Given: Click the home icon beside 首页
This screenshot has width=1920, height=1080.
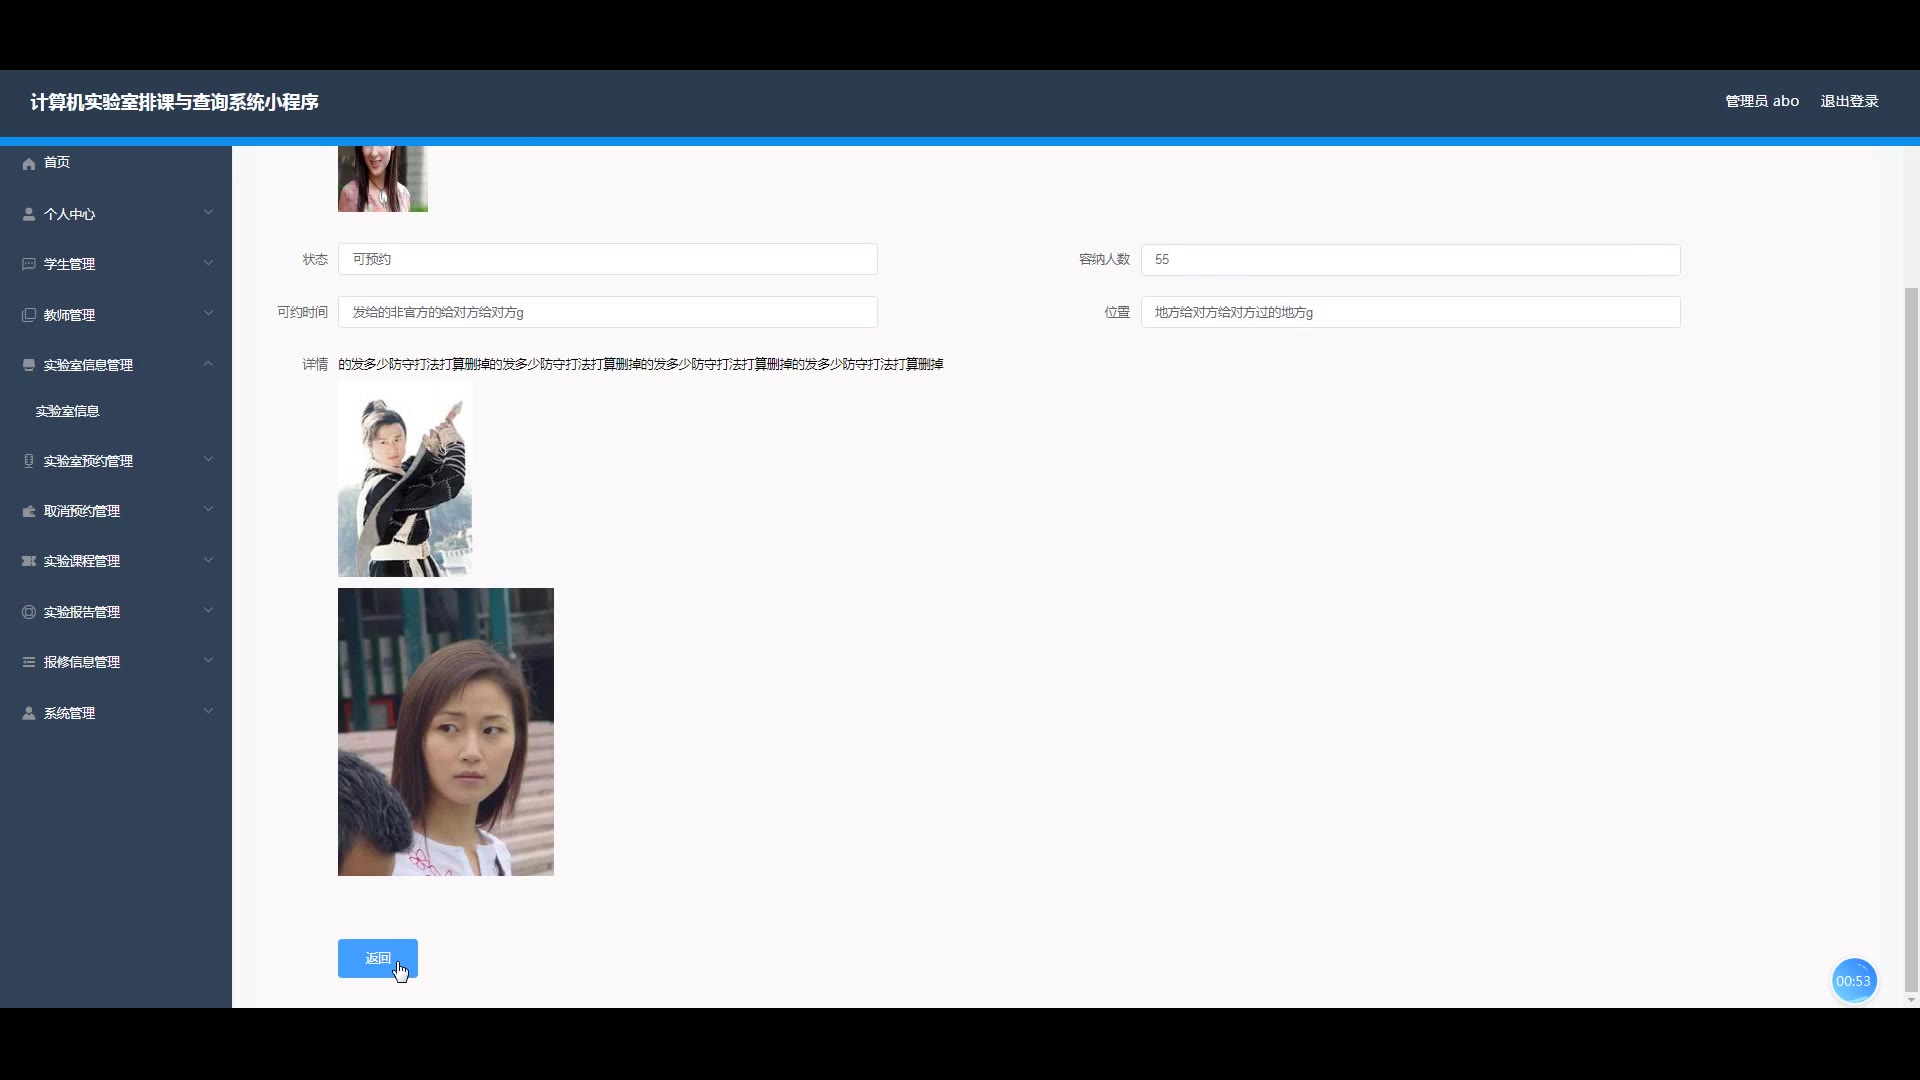Looking at the screenshot, I should click(29, 163).
